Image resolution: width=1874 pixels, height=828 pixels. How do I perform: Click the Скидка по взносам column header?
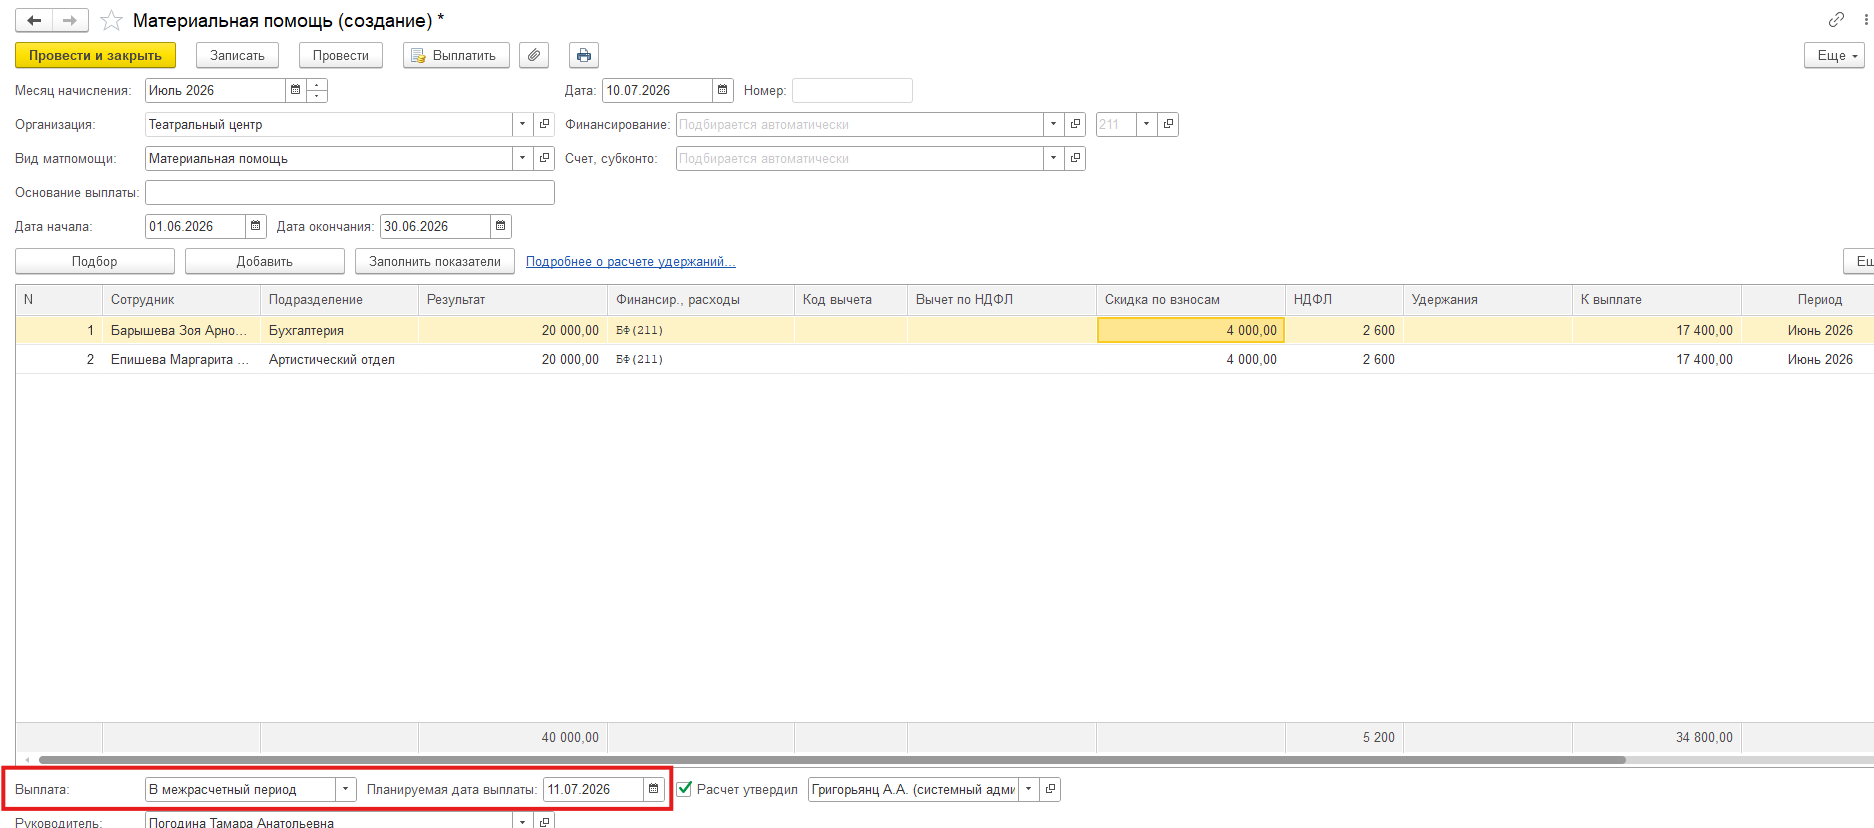pos(1191,299)
